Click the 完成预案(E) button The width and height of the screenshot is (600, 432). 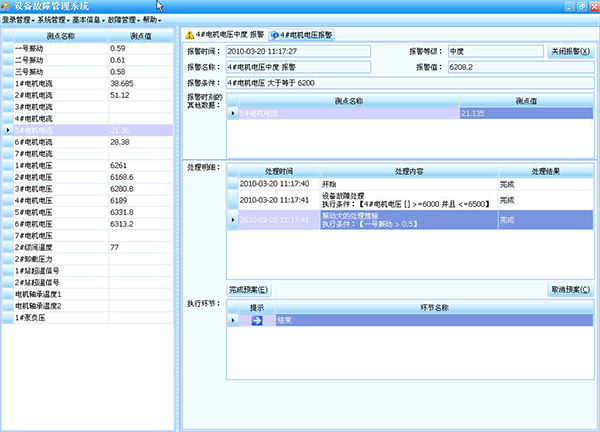(249, 290)
